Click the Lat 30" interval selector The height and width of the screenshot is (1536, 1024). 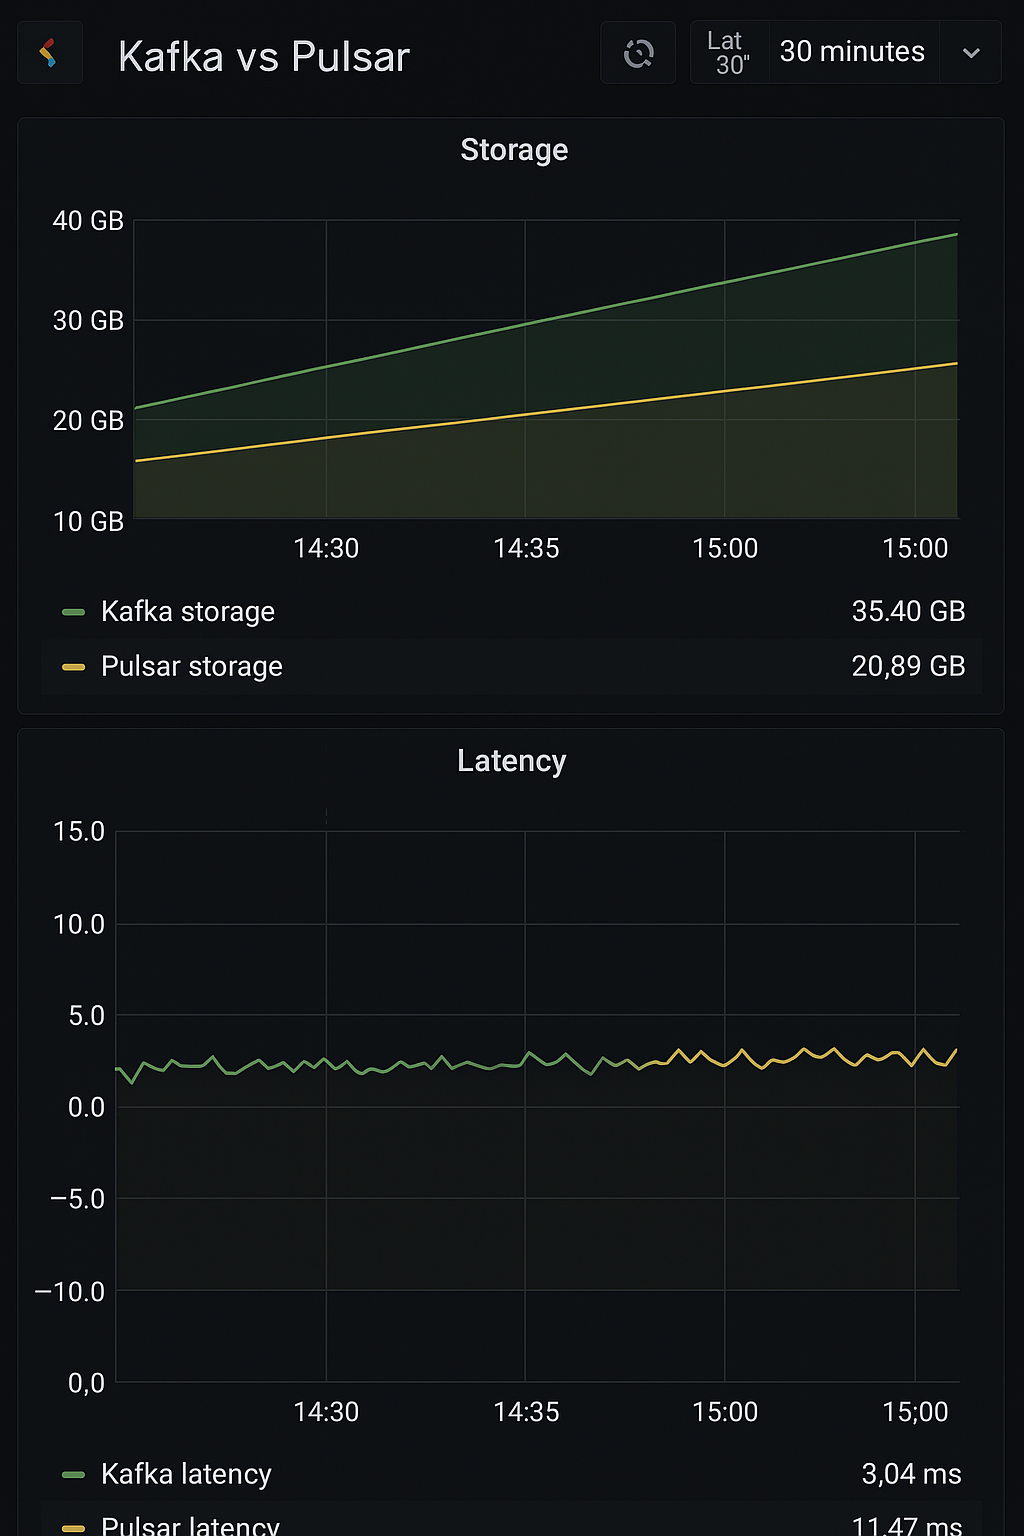(728, 53)
